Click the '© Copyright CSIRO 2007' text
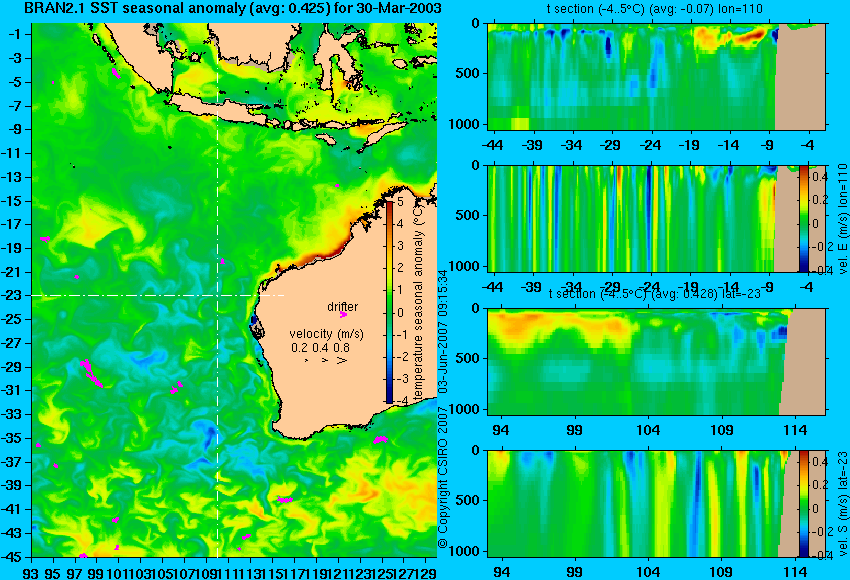This screenshot has height=580, width=850. pos(443,477)
